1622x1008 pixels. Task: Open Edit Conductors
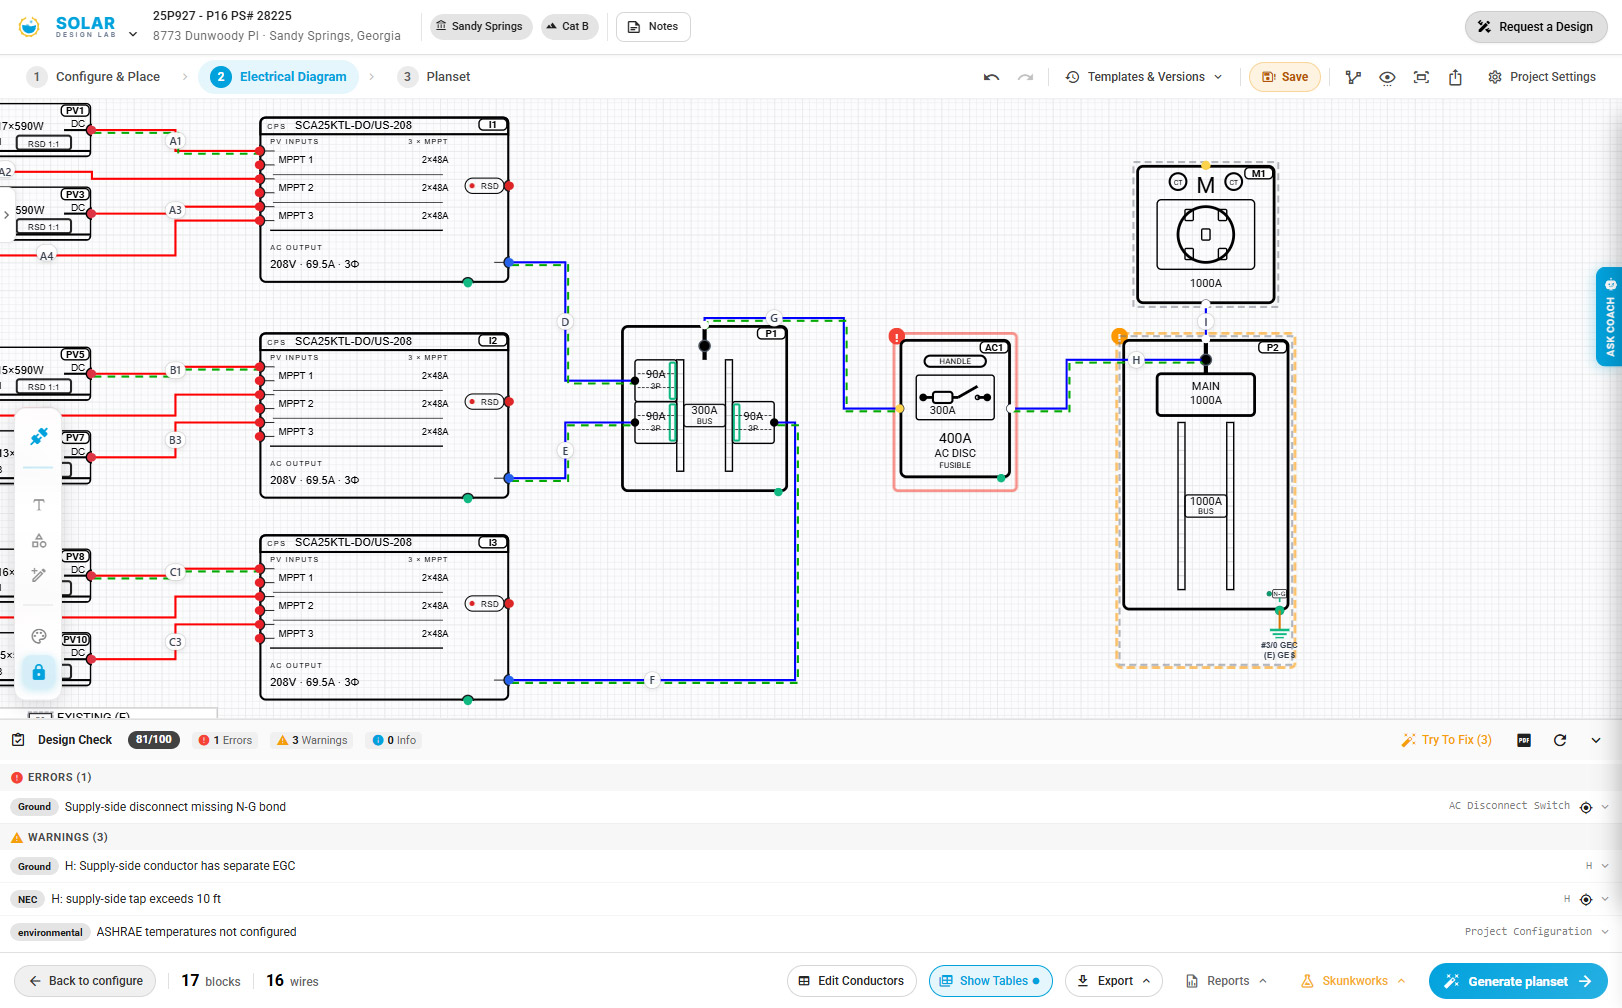(x=852, y=981)
